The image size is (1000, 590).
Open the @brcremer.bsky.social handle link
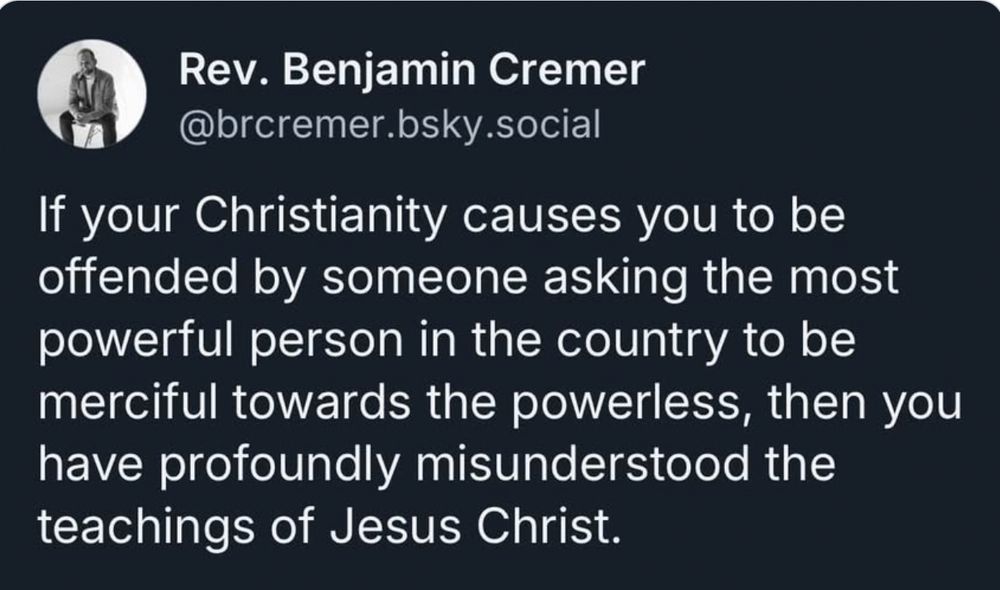click(x=390, y=124)
